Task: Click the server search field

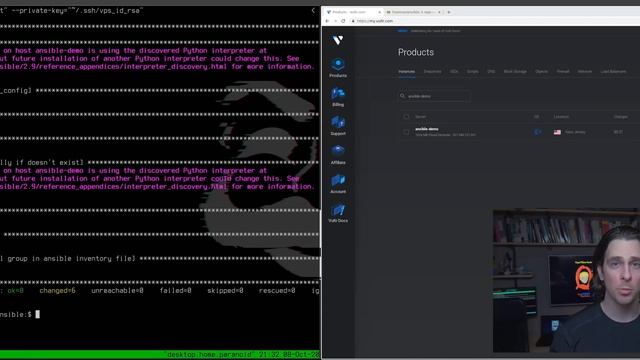Action: click(434, 96)
